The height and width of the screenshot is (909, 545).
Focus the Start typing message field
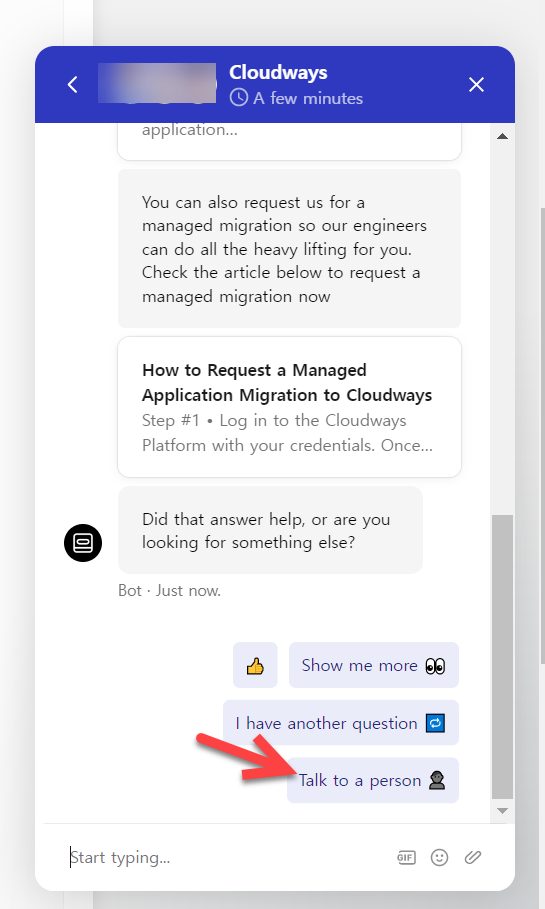(x=226, y=857)
